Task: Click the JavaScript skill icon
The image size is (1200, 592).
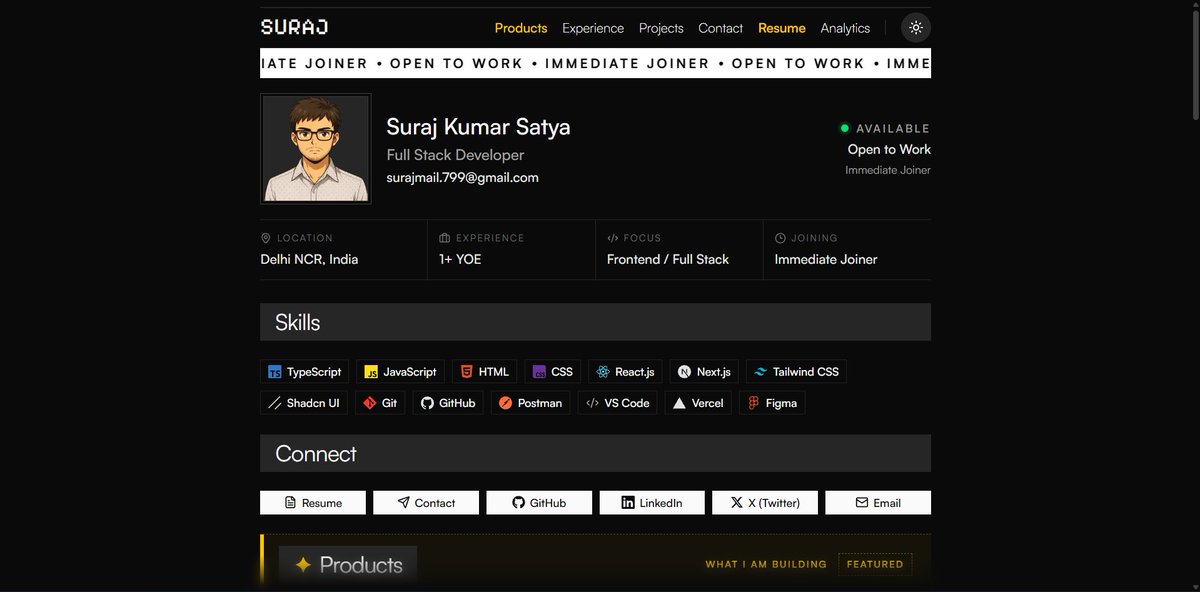Action: coord(371,372)
